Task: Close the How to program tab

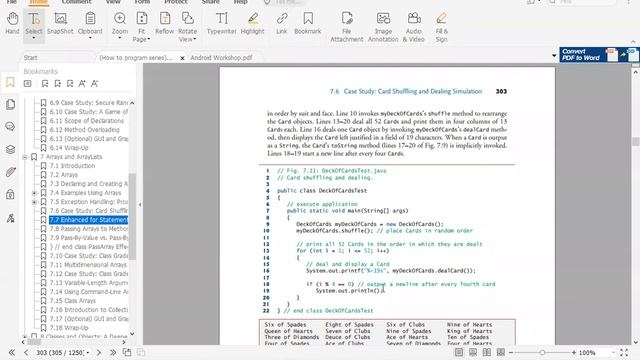Action: tap(182, 58)
